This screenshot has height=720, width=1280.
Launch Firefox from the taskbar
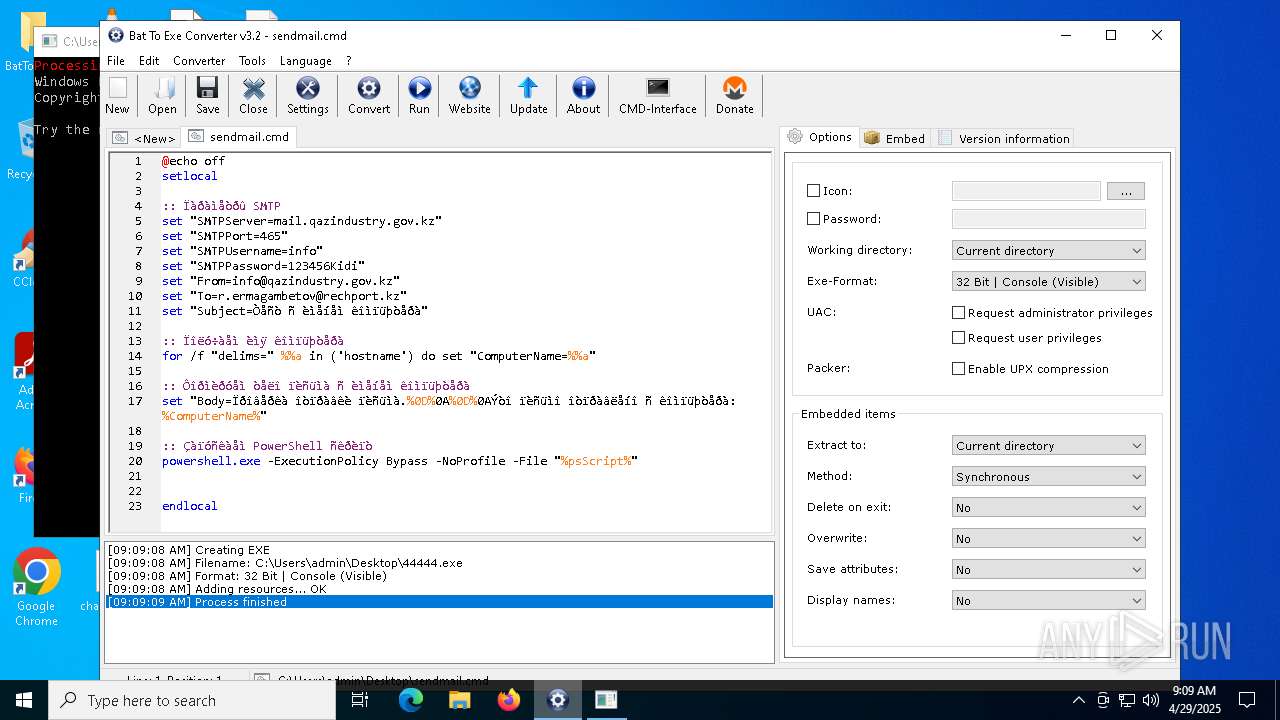[508, 700]
